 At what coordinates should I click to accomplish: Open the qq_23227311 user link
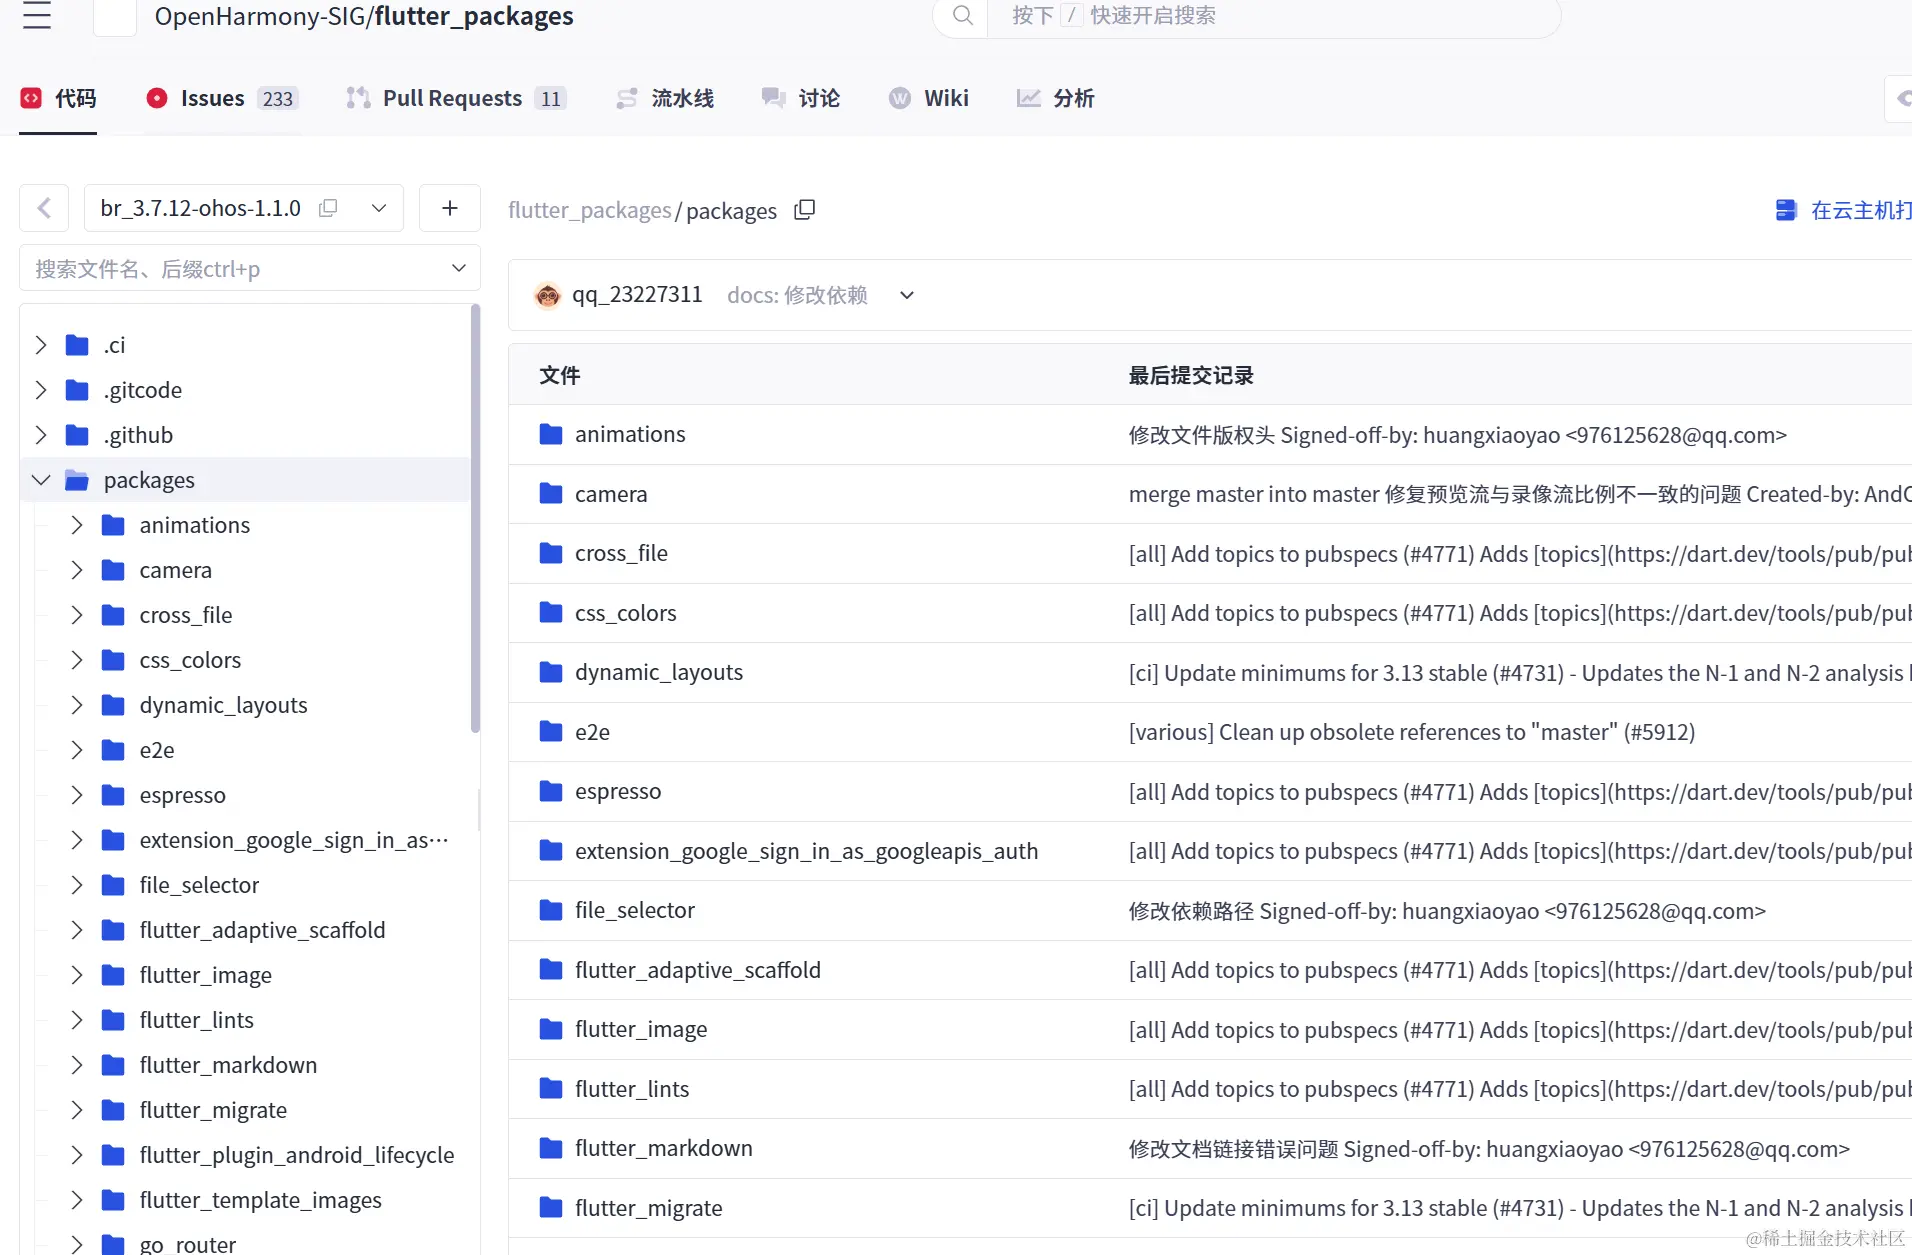tap(637, 295)
